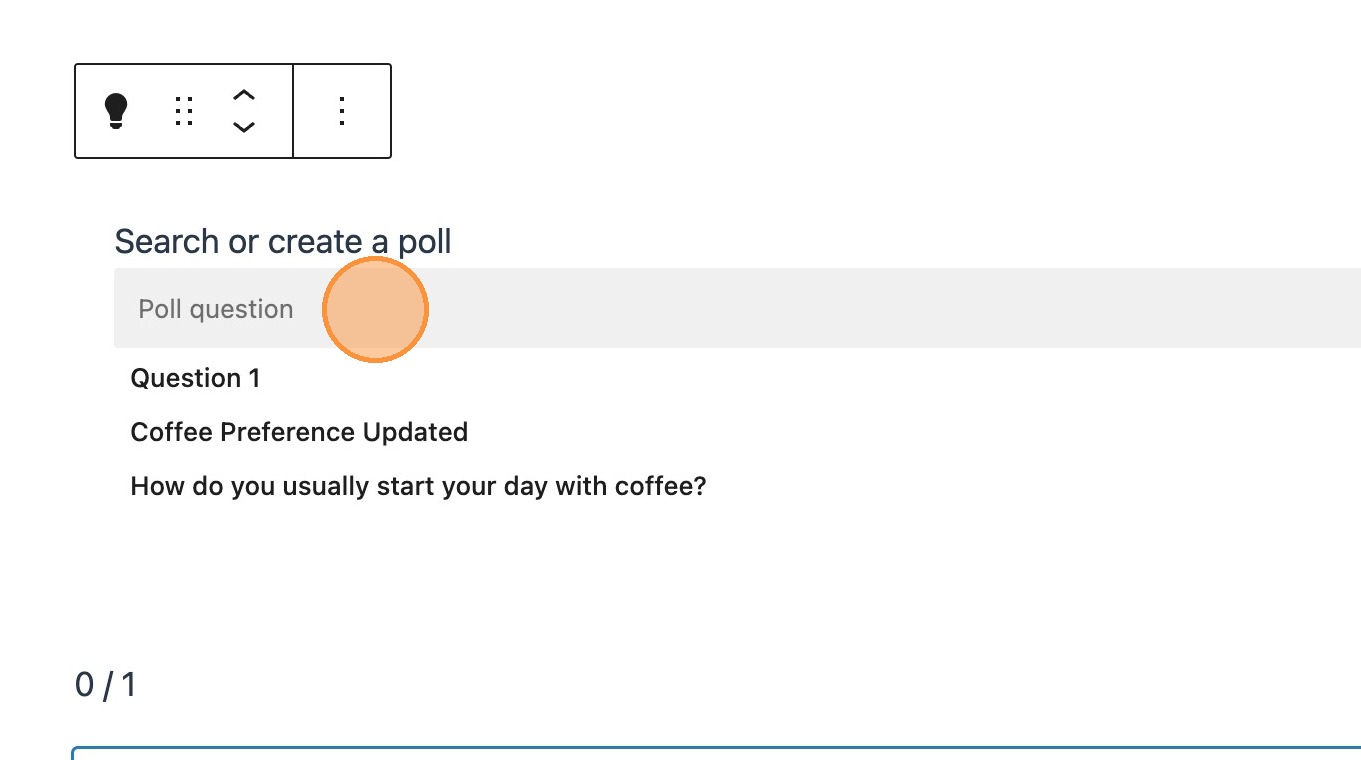Choose "Coffee Preference Updated" from the results
1361x760 pixels.
pyautogui.click(x=299, y=432)
